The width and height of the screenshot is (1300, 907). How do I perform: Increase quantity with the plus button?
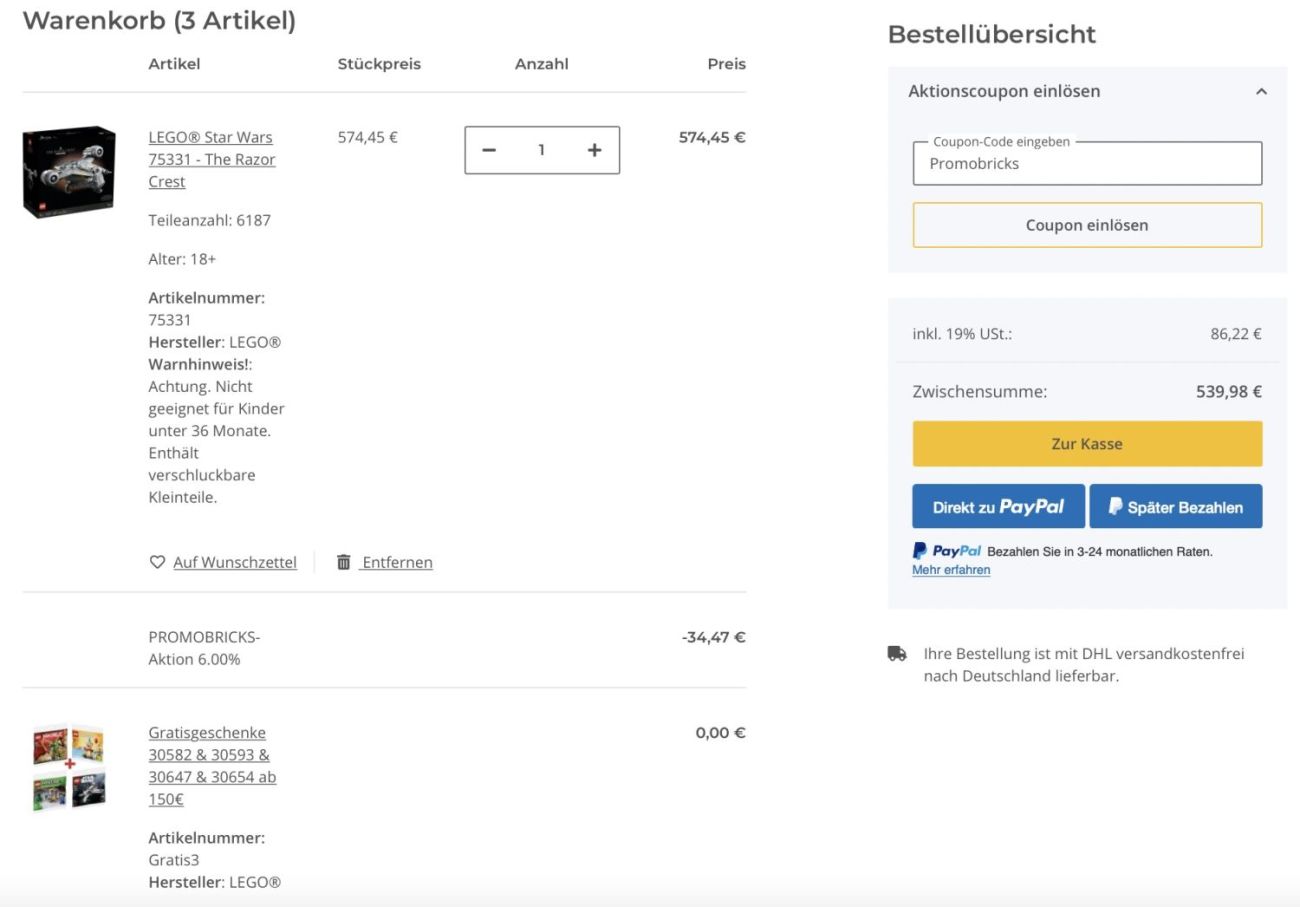[594, 150]
